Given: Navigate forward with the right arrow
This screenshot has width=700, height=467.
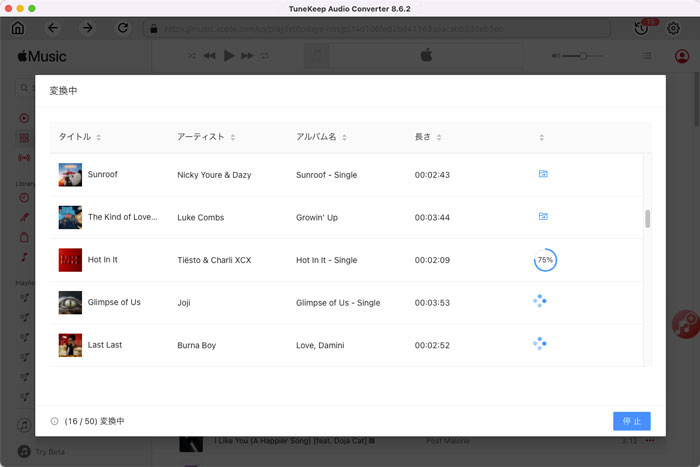Looking at the screenshot, I should [88, 28].
